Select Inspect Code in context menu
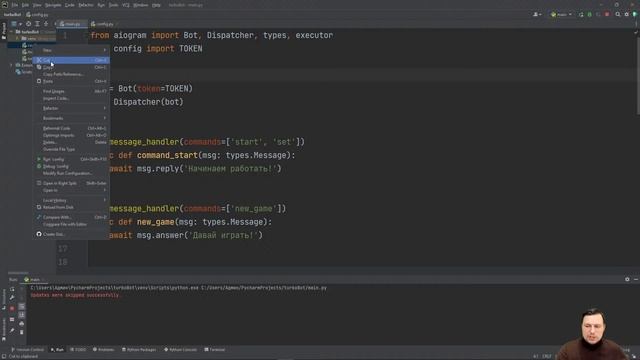Image resolution: width=640 pixels, height=360 pixels. coord(71,98)
